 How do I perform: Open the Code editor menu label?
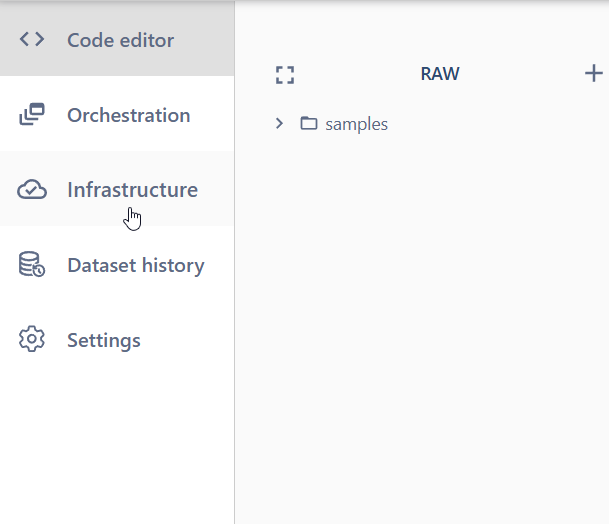(120, 40)
